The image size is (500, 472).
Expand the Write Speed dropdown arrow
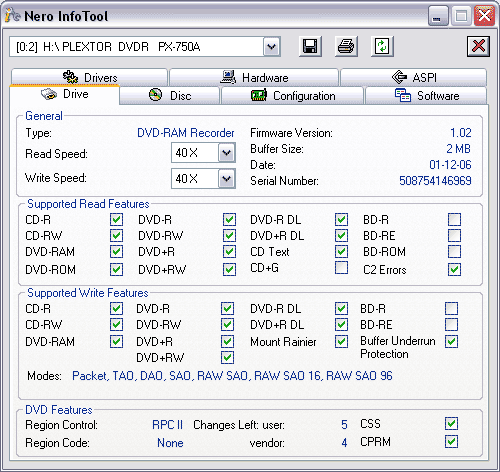point(227,179)
